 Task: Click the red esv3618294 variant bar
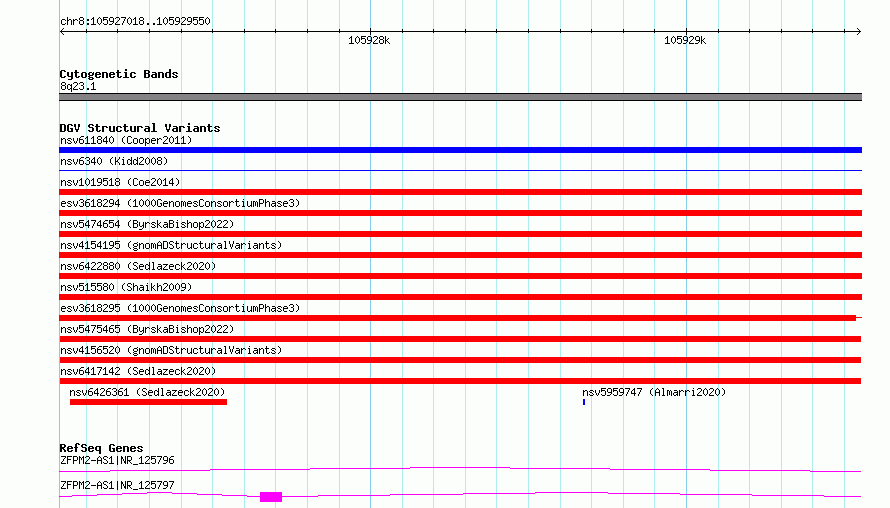tap(460, 213)
